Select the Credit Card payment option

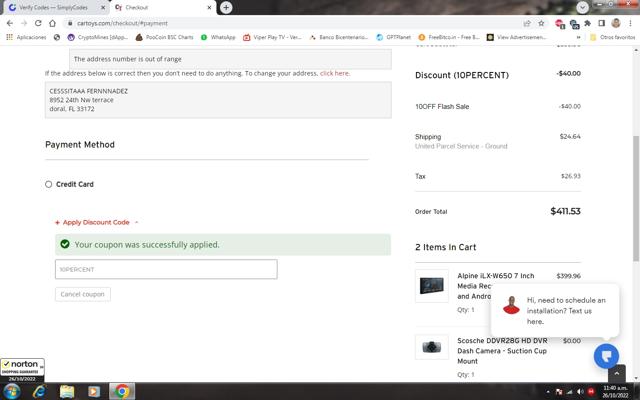49,184
